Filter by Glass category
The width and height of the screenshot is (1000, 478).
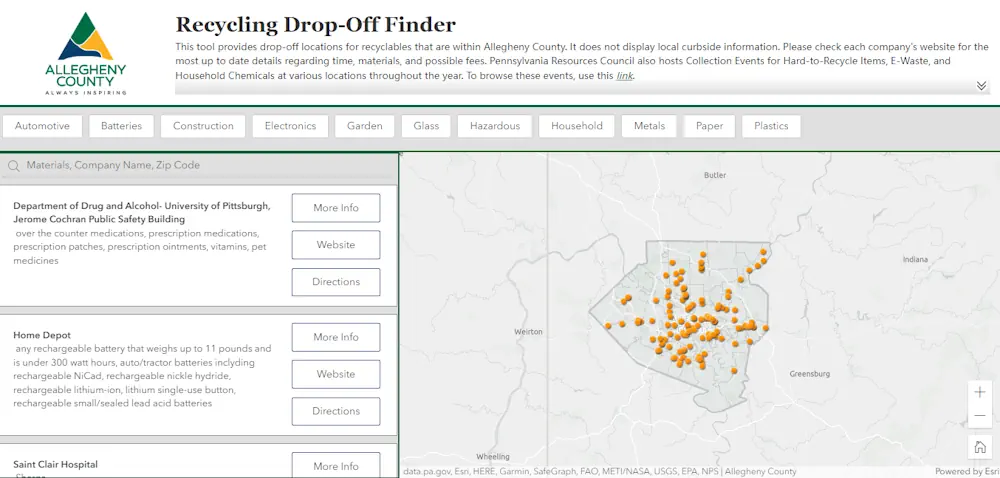click(426, 126)
